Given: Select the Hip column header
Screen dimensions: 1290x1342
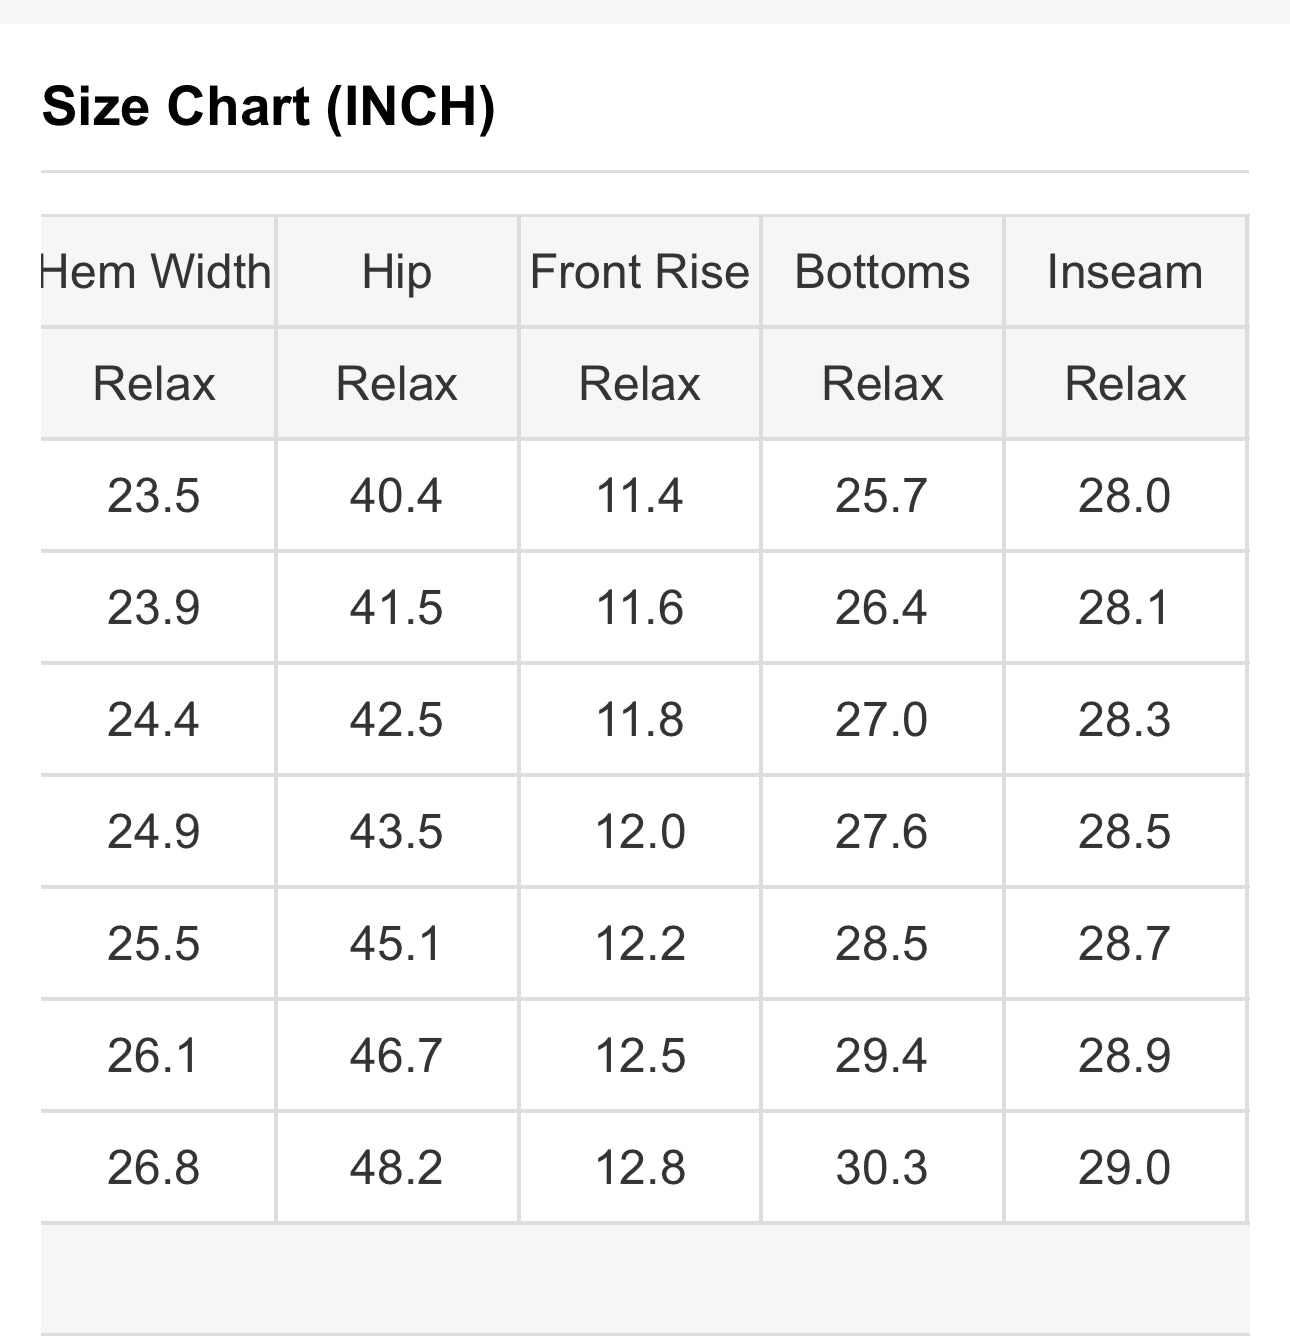Looking at the screenshot, I should coord(397,272).
